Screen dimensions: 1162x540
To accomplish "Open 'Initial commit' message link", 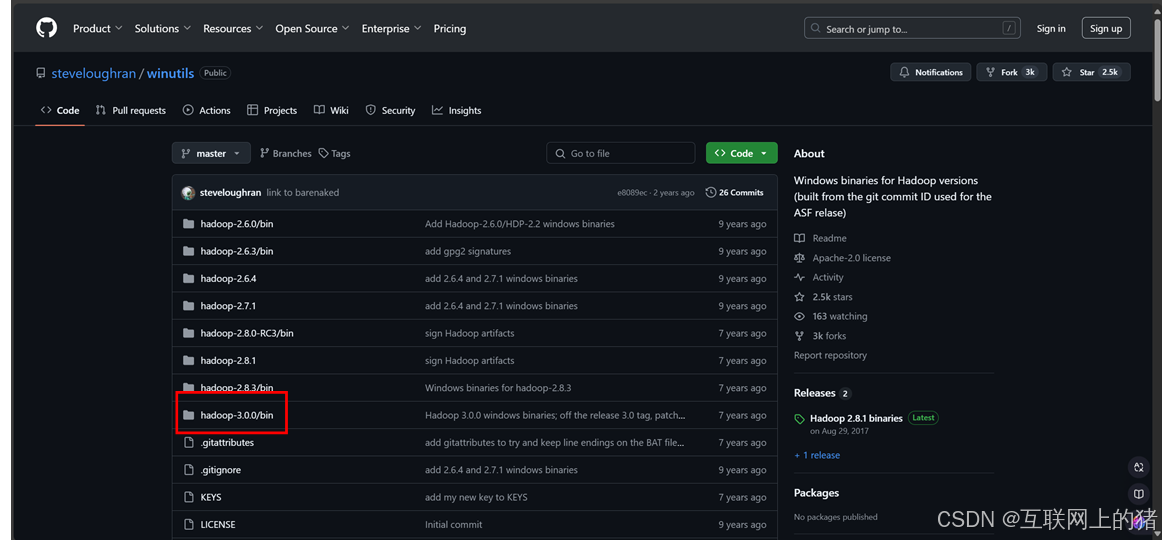I will [454, 524].
